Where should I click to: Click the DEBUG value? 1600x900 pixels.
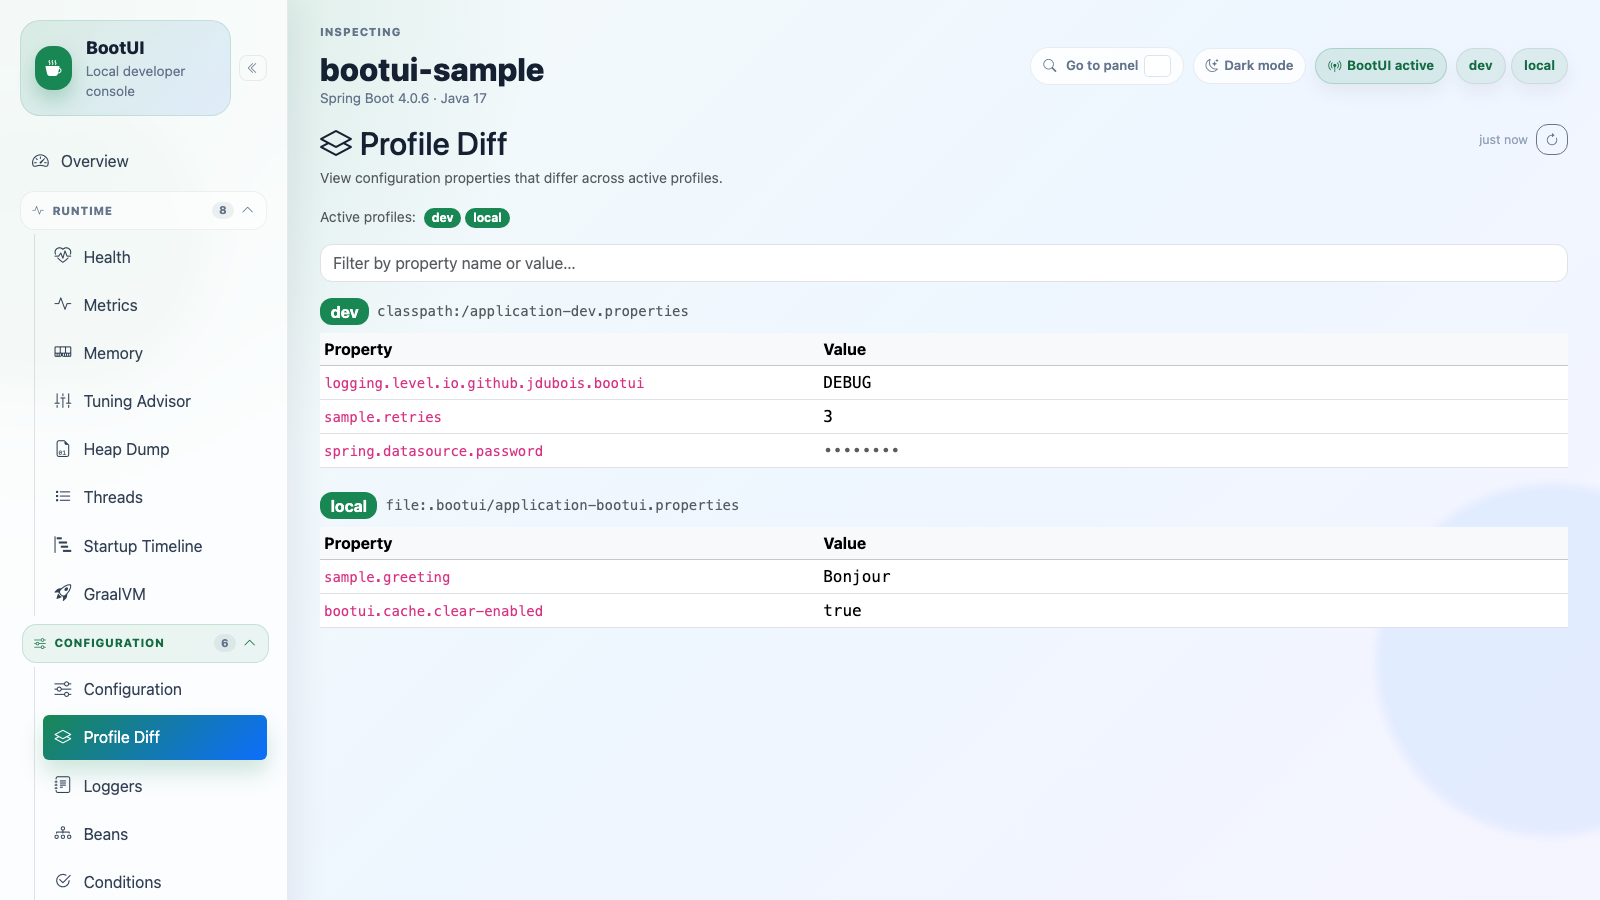[847, 383]
